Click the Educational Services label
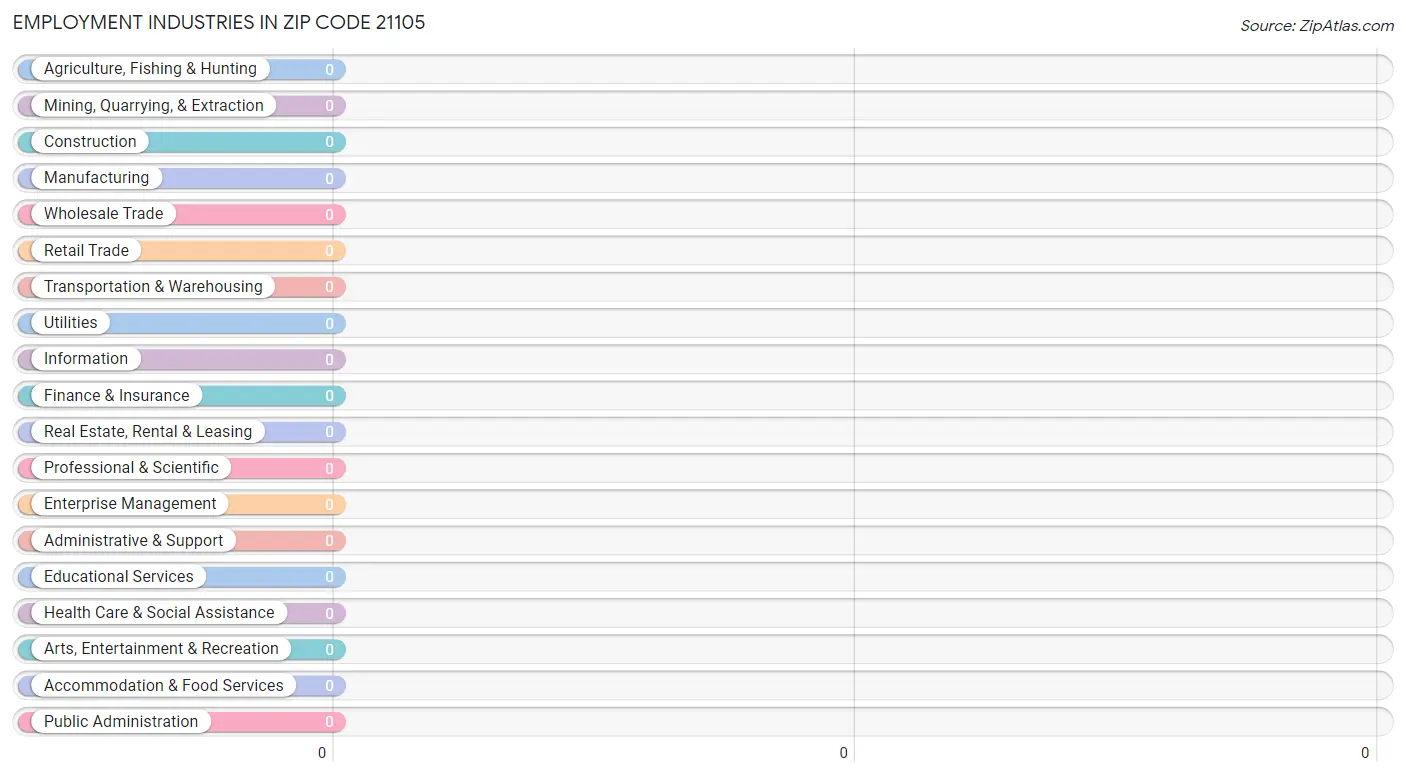Screen dimensions: 1406x776 (x=119, y=576)
